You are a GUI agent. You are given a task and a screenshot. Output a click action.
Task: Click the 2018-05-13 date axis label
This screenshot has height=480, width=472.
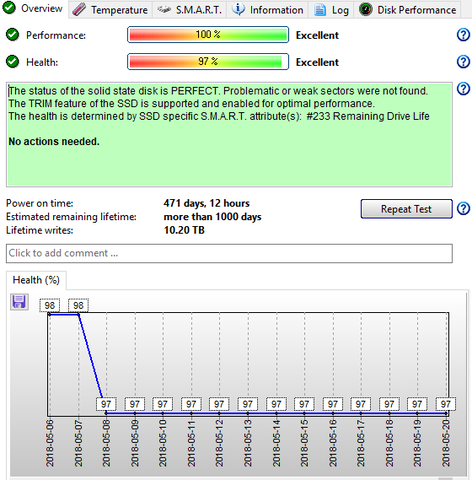point(247,443)
